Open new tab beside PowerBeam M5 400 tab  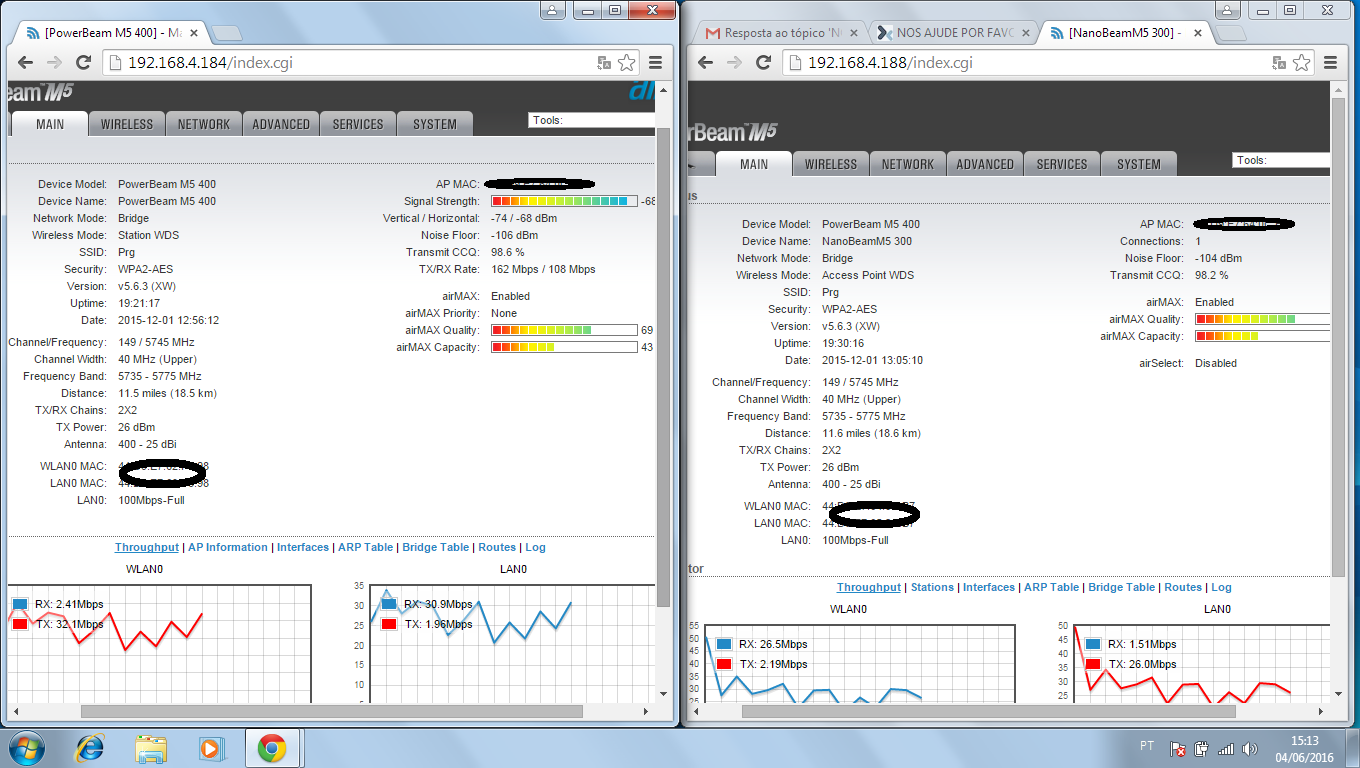click(x=227, y=34)
